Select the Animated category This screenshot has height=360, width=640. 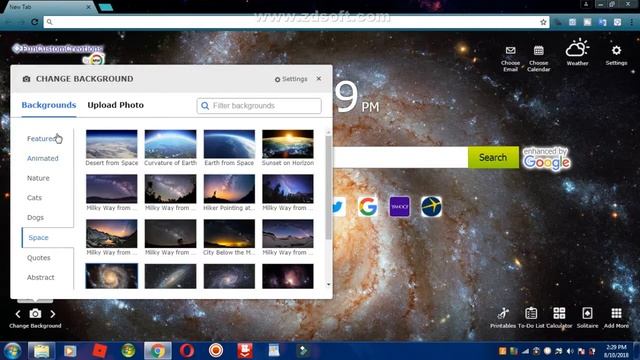tap(43, 158)
